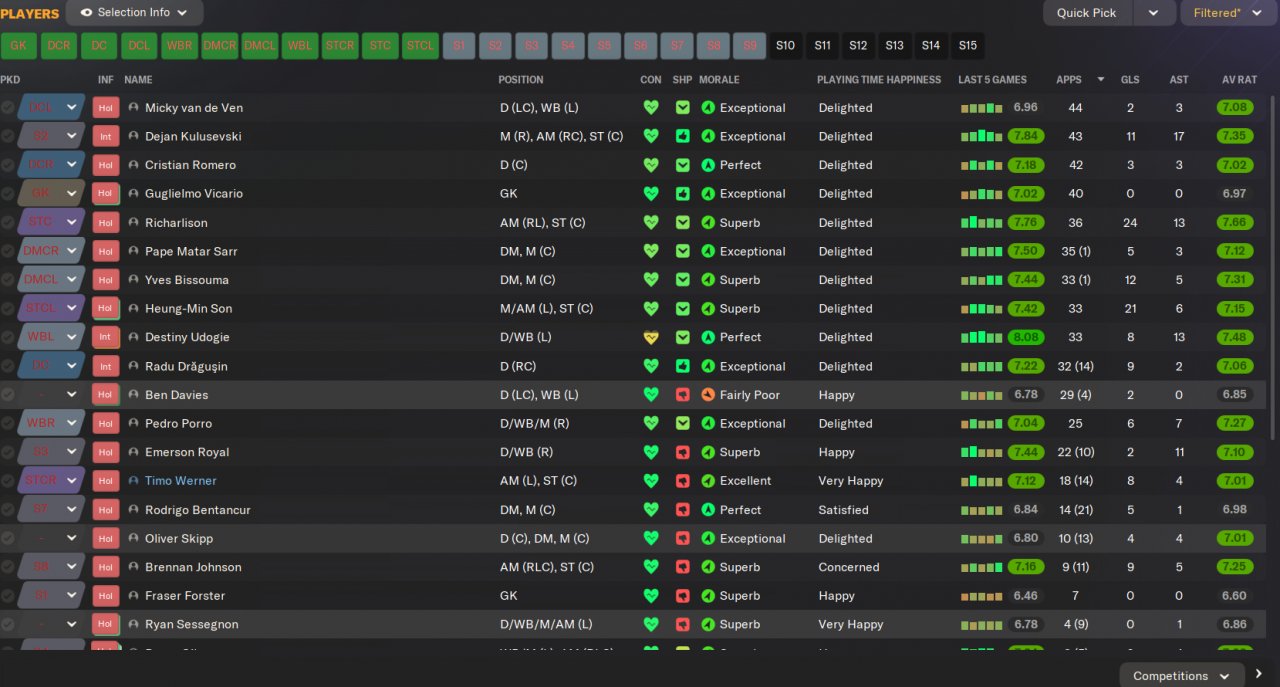The width and height of the screenshot is (1280, 687).
Task: Click orange morale icon for Ben Davies
Action: [x=708, y=395]
